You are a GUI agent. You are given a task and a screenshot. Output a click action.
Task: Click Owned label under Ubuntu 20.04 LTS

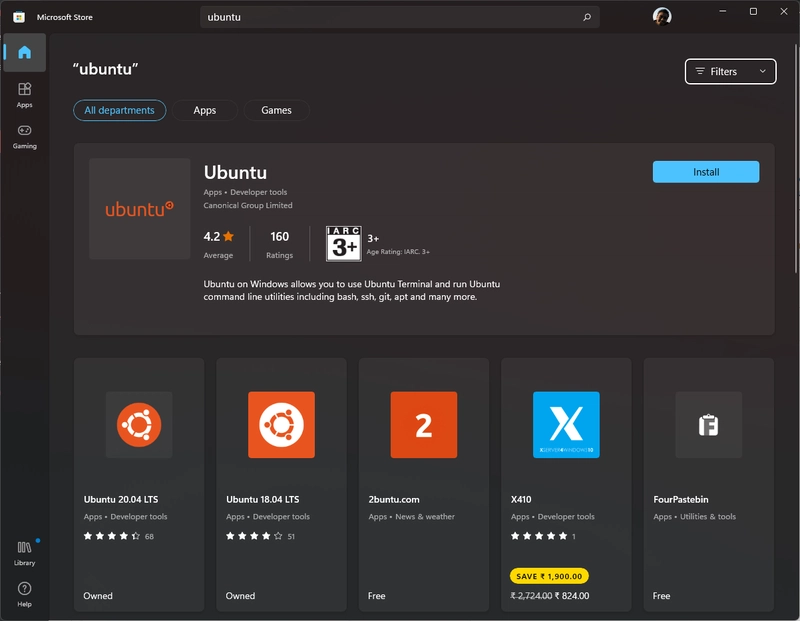tap(98, 595)
